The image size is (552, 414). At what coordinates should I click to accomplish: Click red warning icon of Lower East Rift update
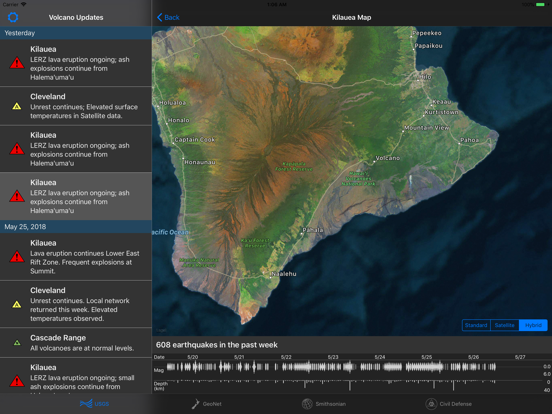point(17,257)
